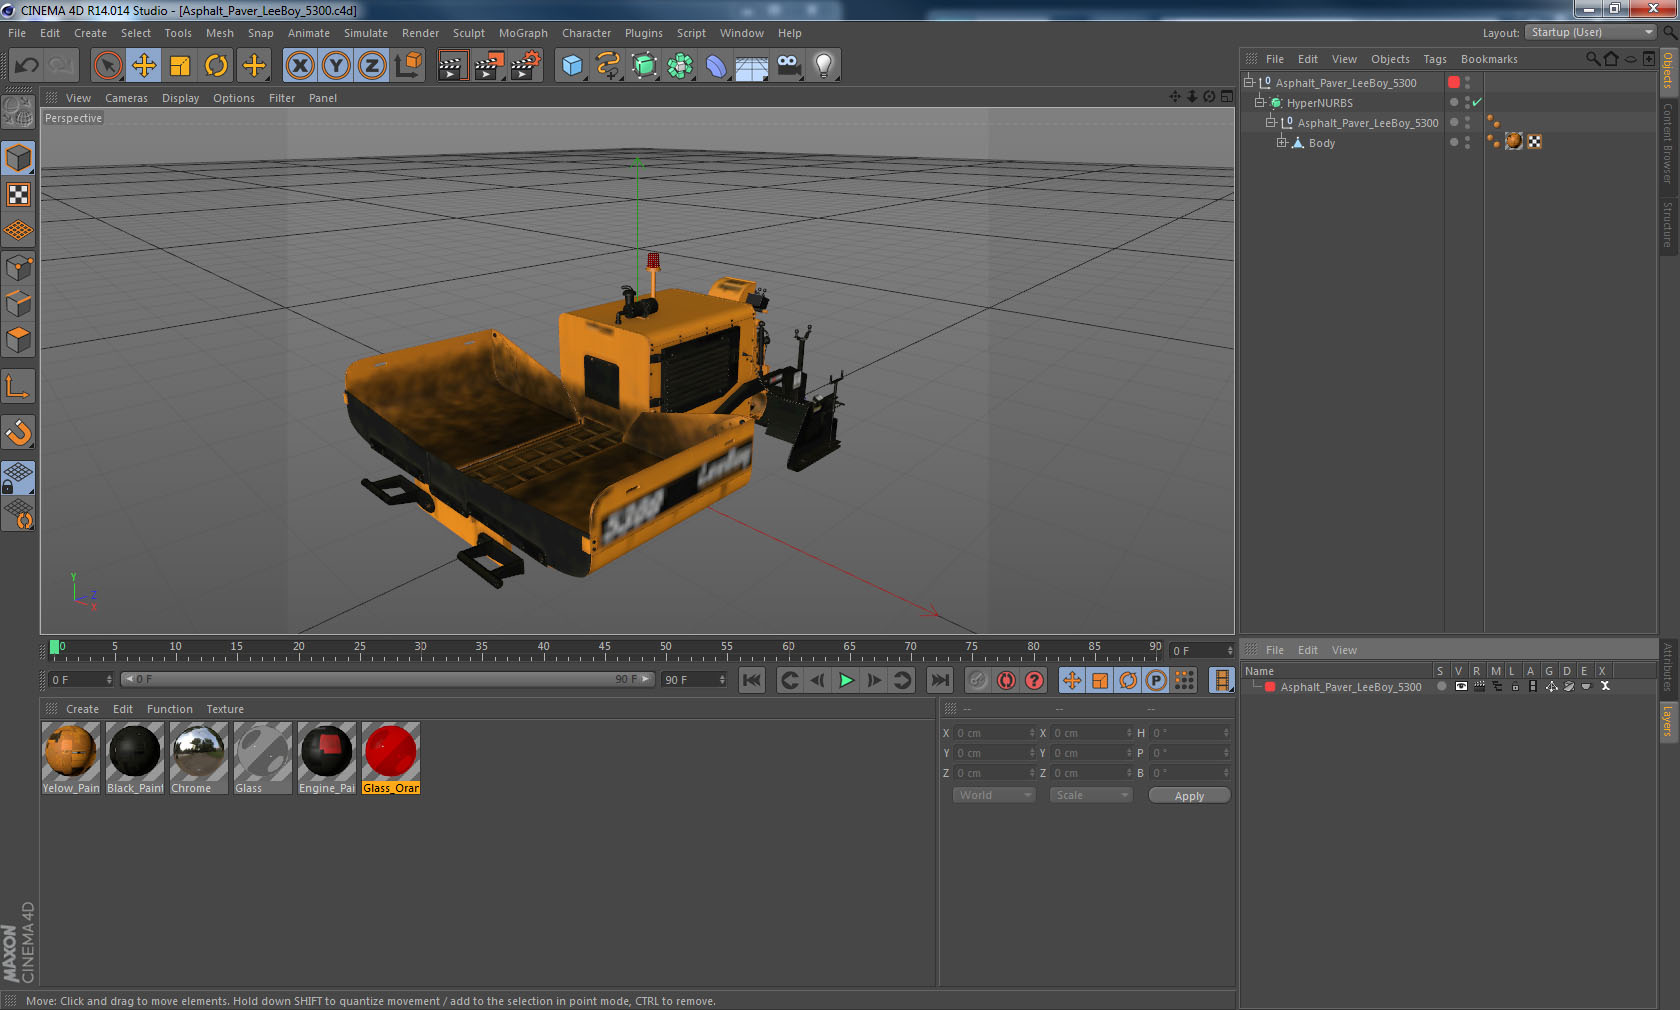This screenshot has height=1010, width=1680.
Task: Collapse the nested Asphalt_Paver_LeeBoy_5300 object
Action: point(1271,122)
